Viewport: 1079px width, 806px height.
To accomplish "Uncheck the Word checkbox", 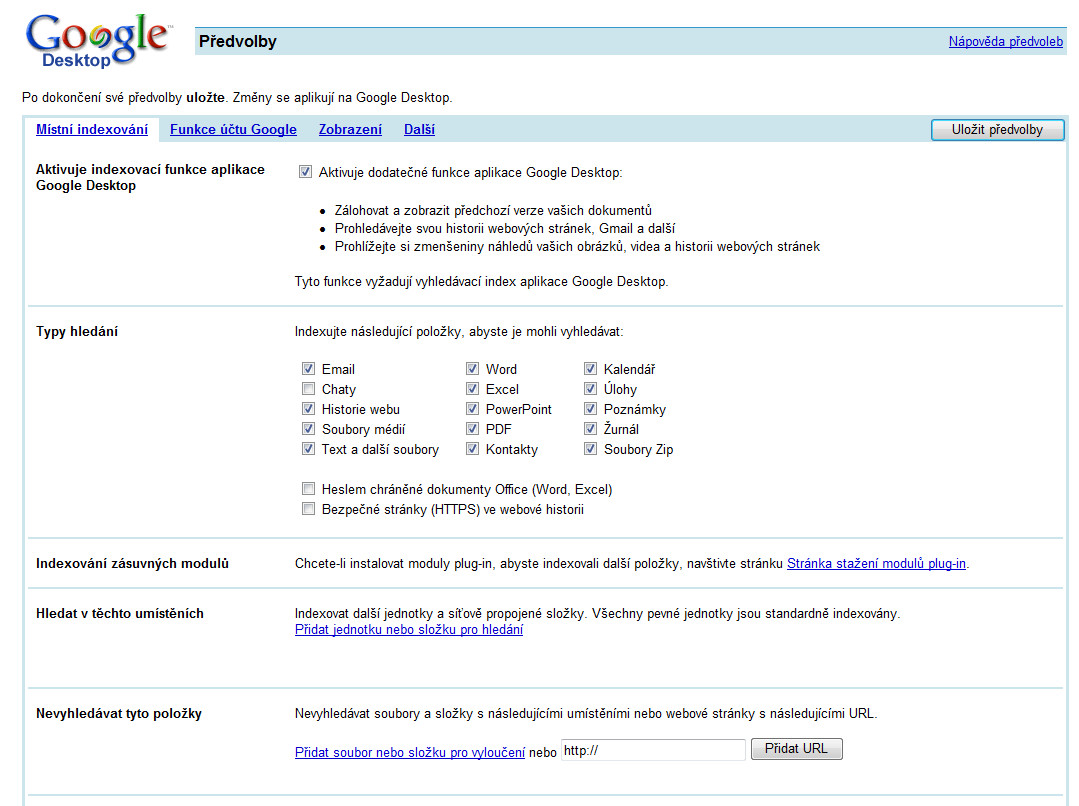I will 472,368.
